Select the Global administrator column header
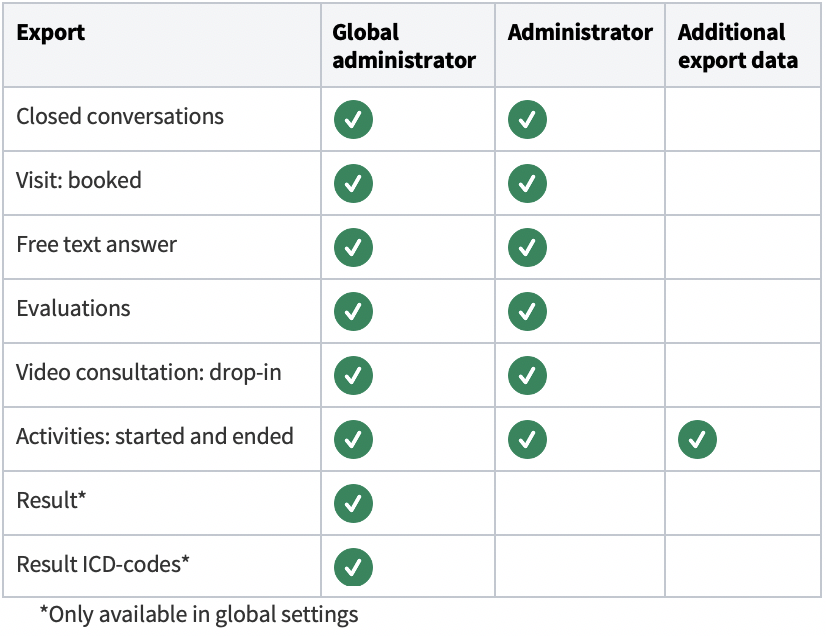 (x=404, y=46)
